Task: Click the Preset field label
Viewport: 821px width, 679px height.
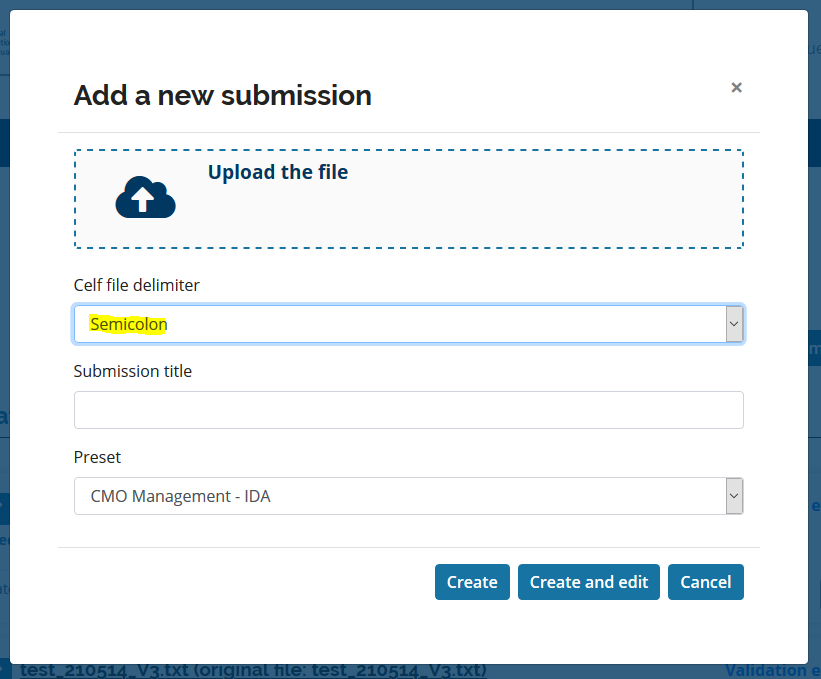Action: pos(97,457)
